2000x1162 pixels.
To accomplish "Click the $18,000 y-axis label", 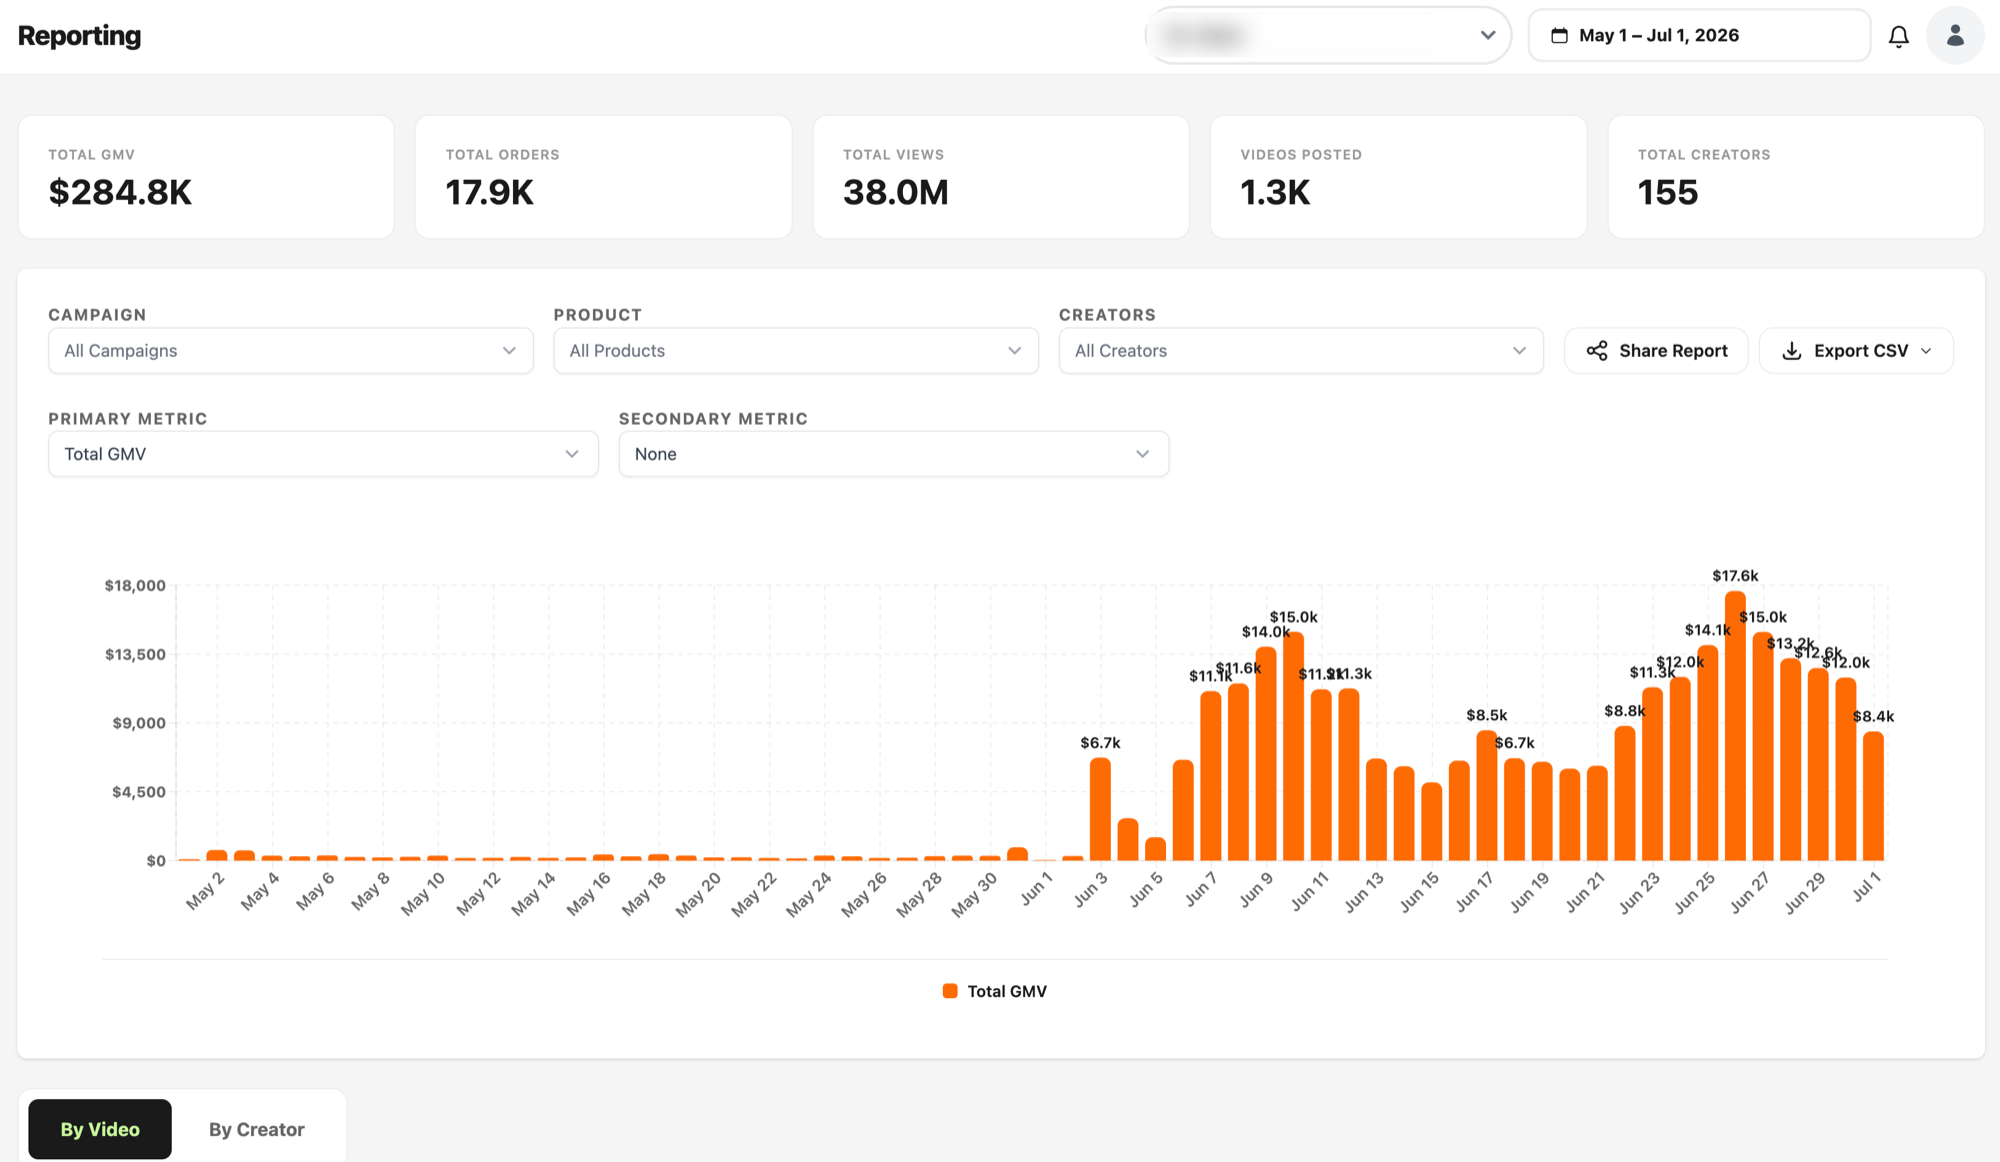I will click(x=135, y=585).
